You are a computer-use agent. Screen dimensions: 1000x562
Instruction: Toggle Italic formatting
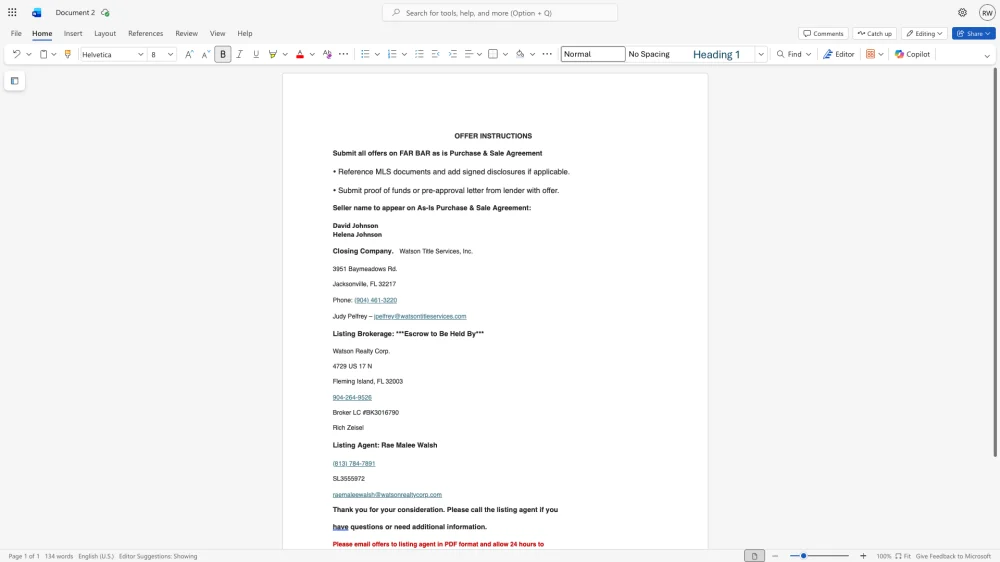pyautogui.click(x=239, y=54)
